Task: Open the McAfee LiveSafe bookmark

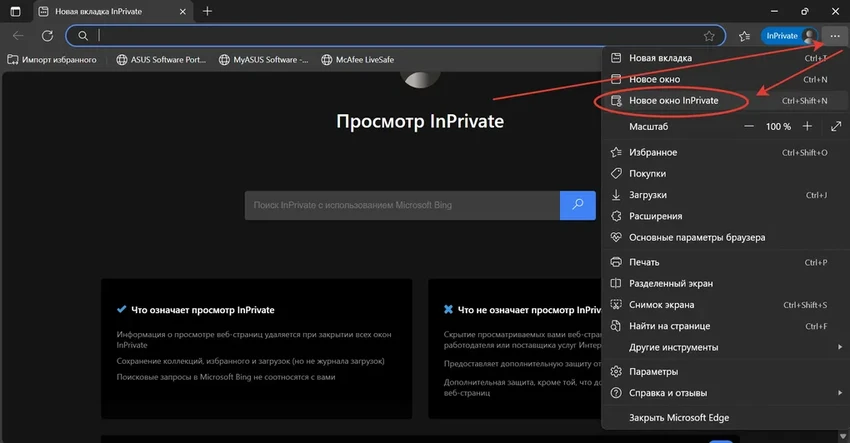Action: pos(367,60)
